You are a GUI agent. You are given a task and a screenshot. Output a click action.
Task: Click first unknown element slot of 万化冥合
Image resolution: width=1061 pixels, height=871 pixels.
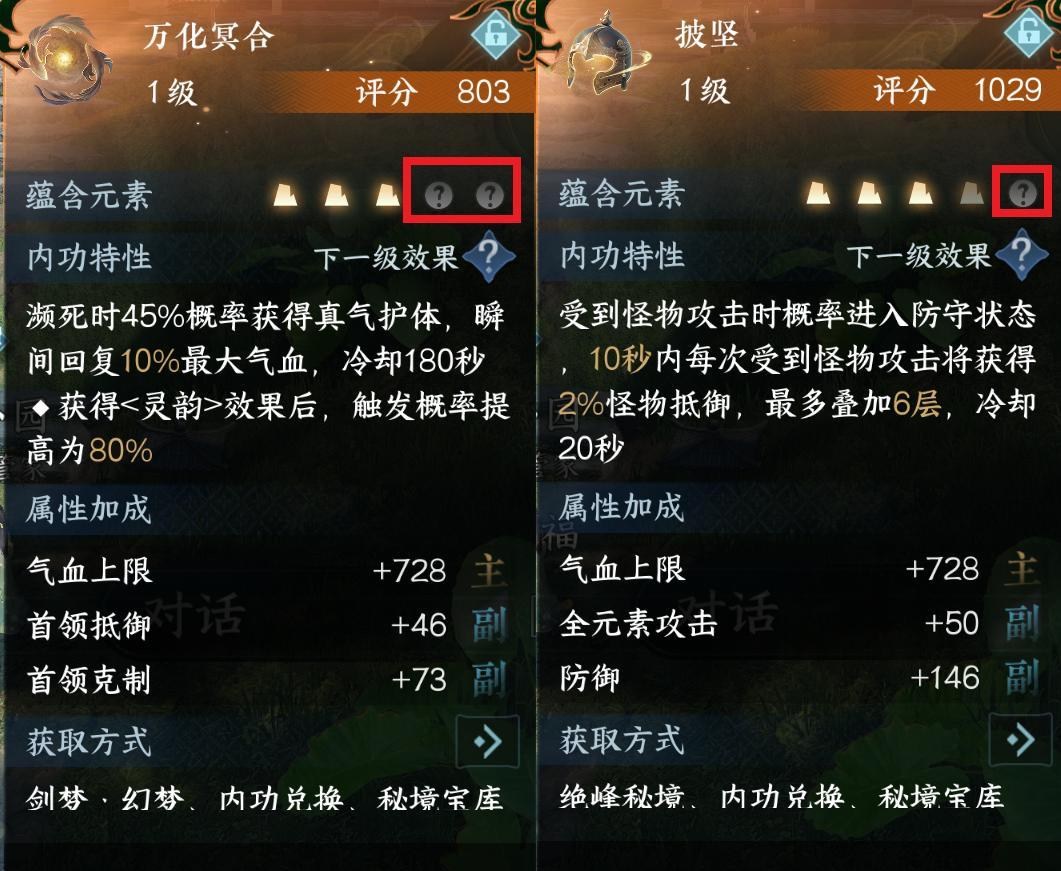[438, 196]
